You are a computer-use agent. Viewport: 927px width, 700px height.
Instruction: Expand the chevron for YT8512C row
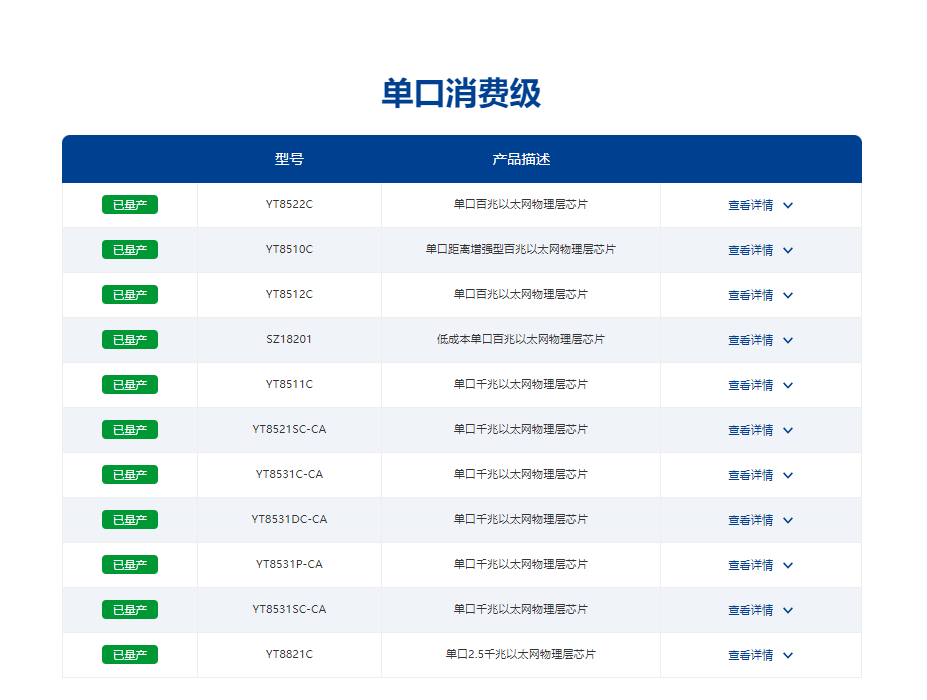(x=787, y=295)
